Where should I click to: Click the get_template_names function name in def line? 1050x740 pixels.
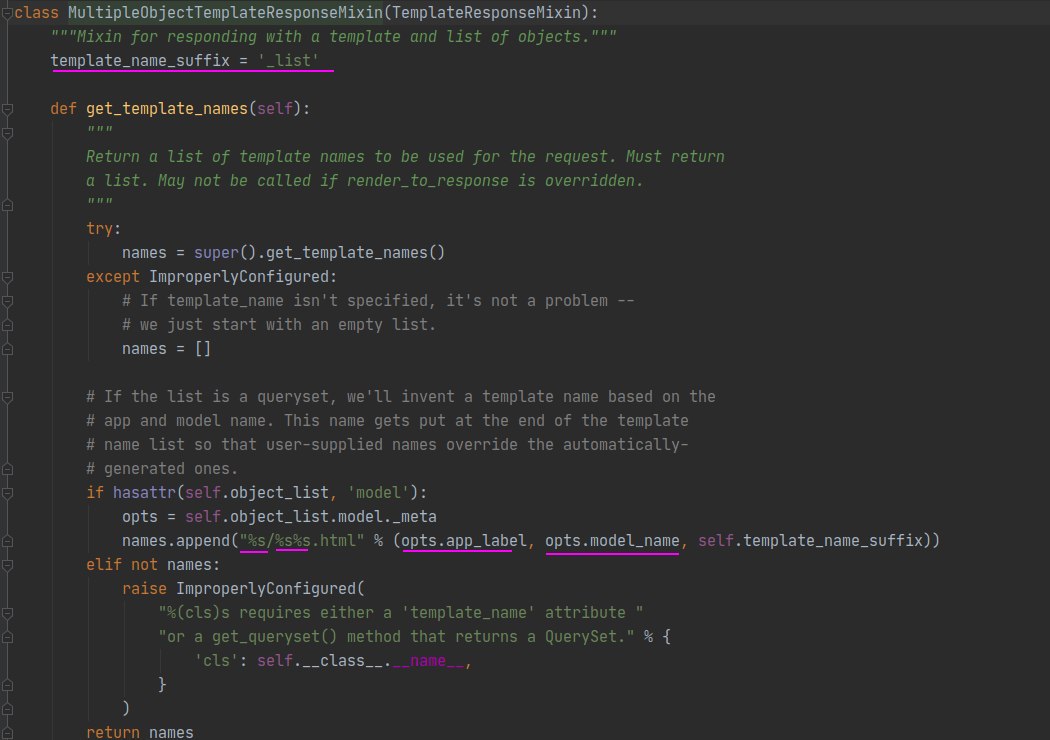click(x=167, y=108)
